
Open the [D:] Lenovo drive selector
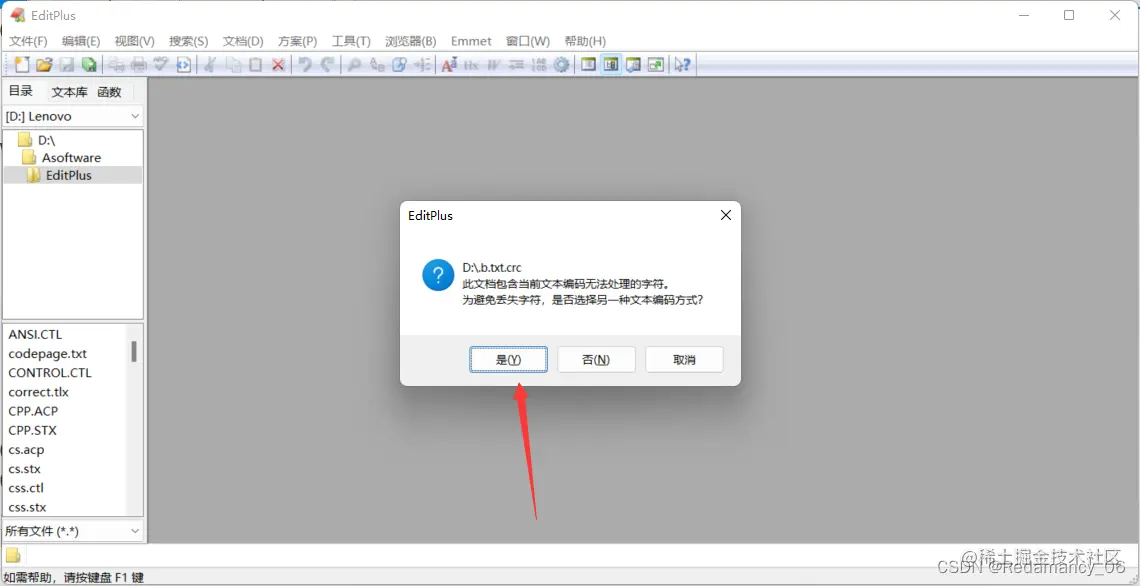pos(72,115)
